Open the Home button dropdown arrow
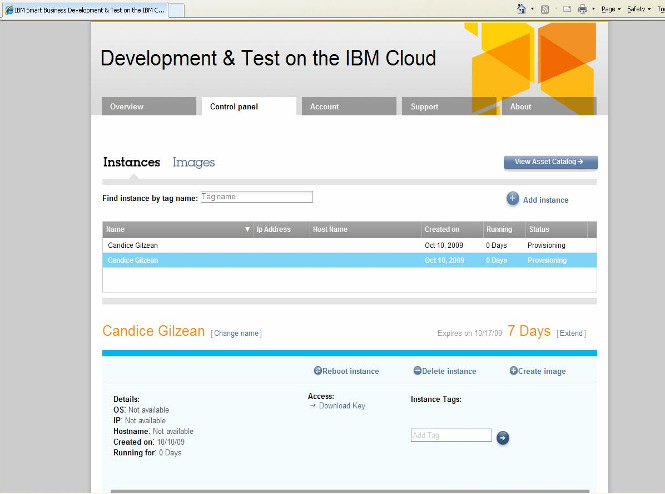The image size is (665, 494). (x=532, y=9)
